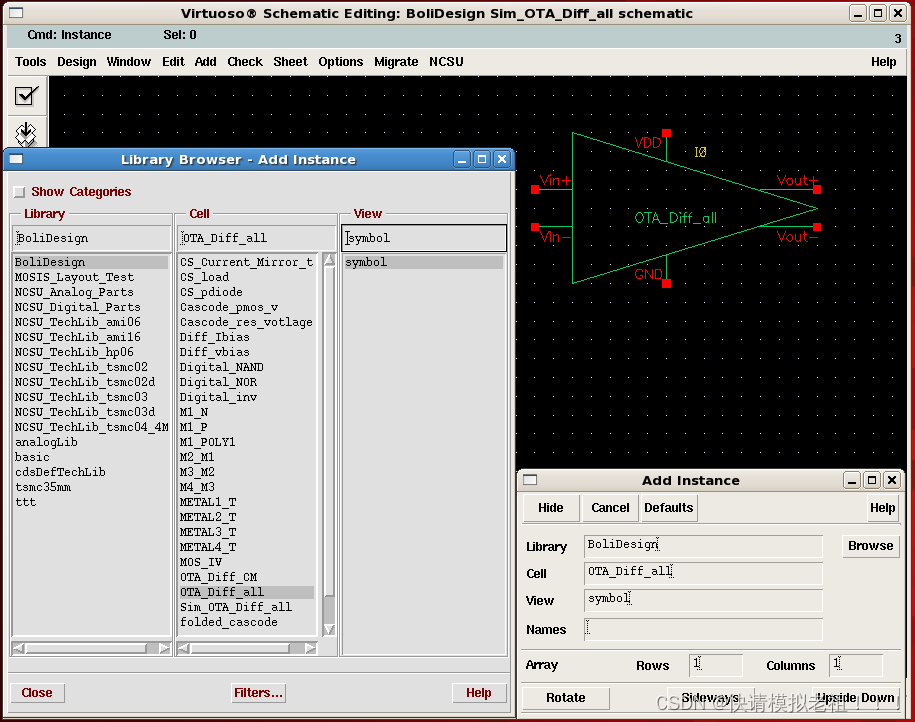Click View field in Library Browser
Screen dimensions: 915x722
coord(424,238)
